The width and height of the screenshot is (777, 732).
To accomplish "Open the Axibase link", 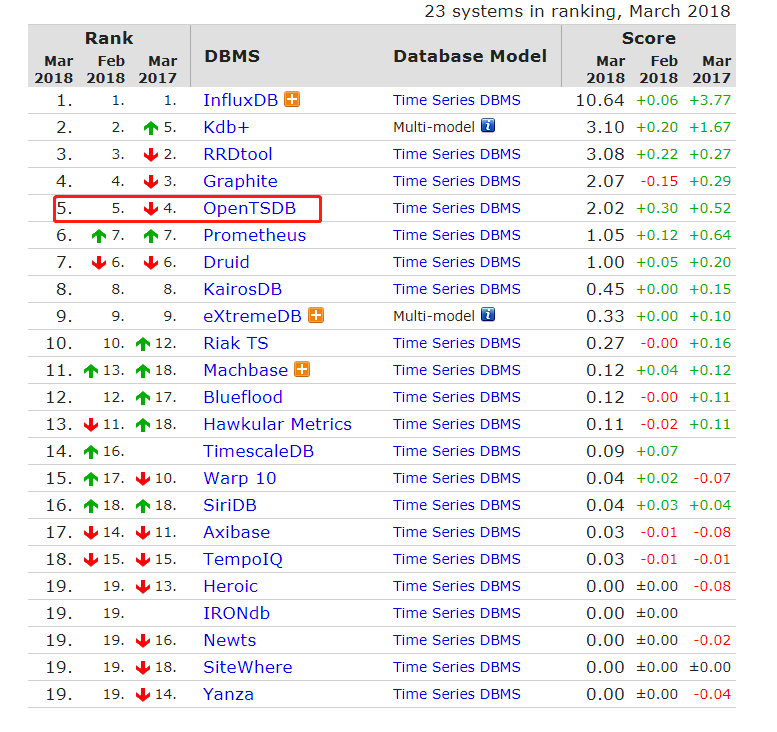I will (x=237, y=532).
